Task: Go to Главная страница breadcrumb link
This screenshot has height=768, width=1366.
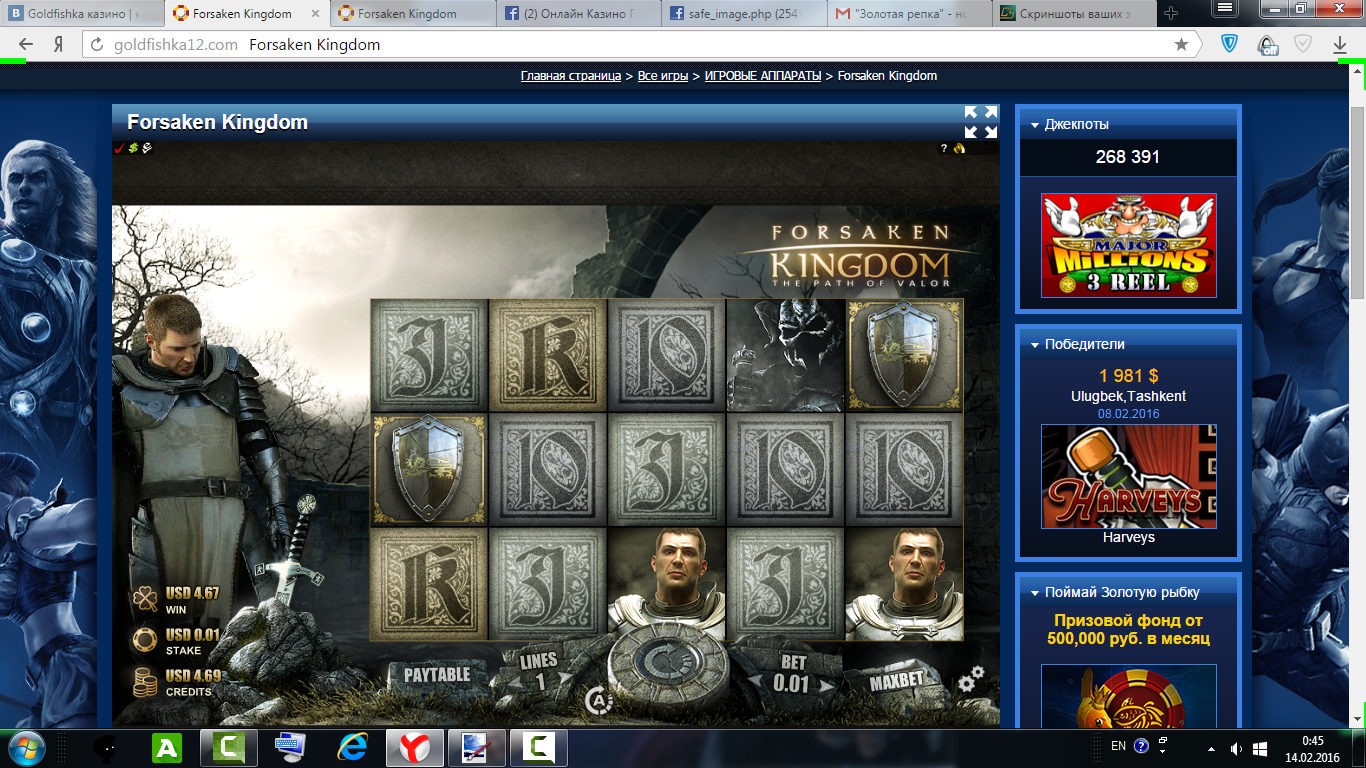Action: pyautogui.click(x=571, y=76)
